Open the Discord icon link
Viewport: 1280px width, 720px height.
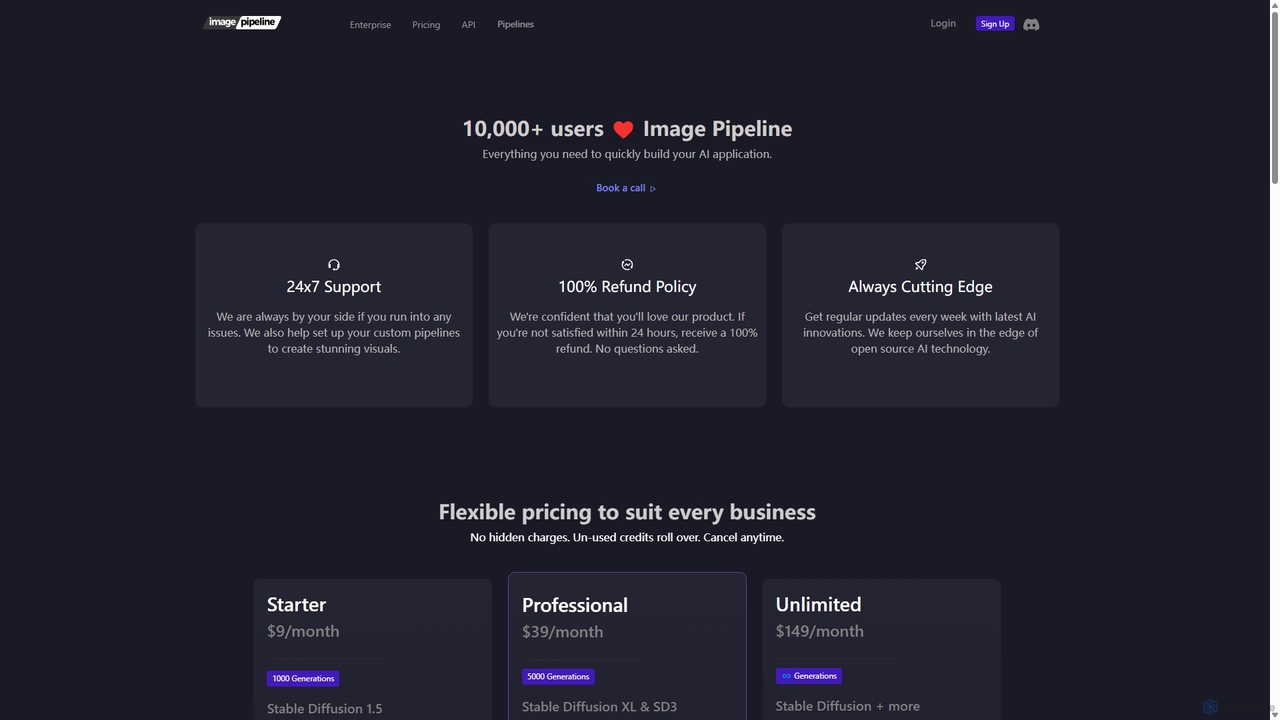(1031, 24)
